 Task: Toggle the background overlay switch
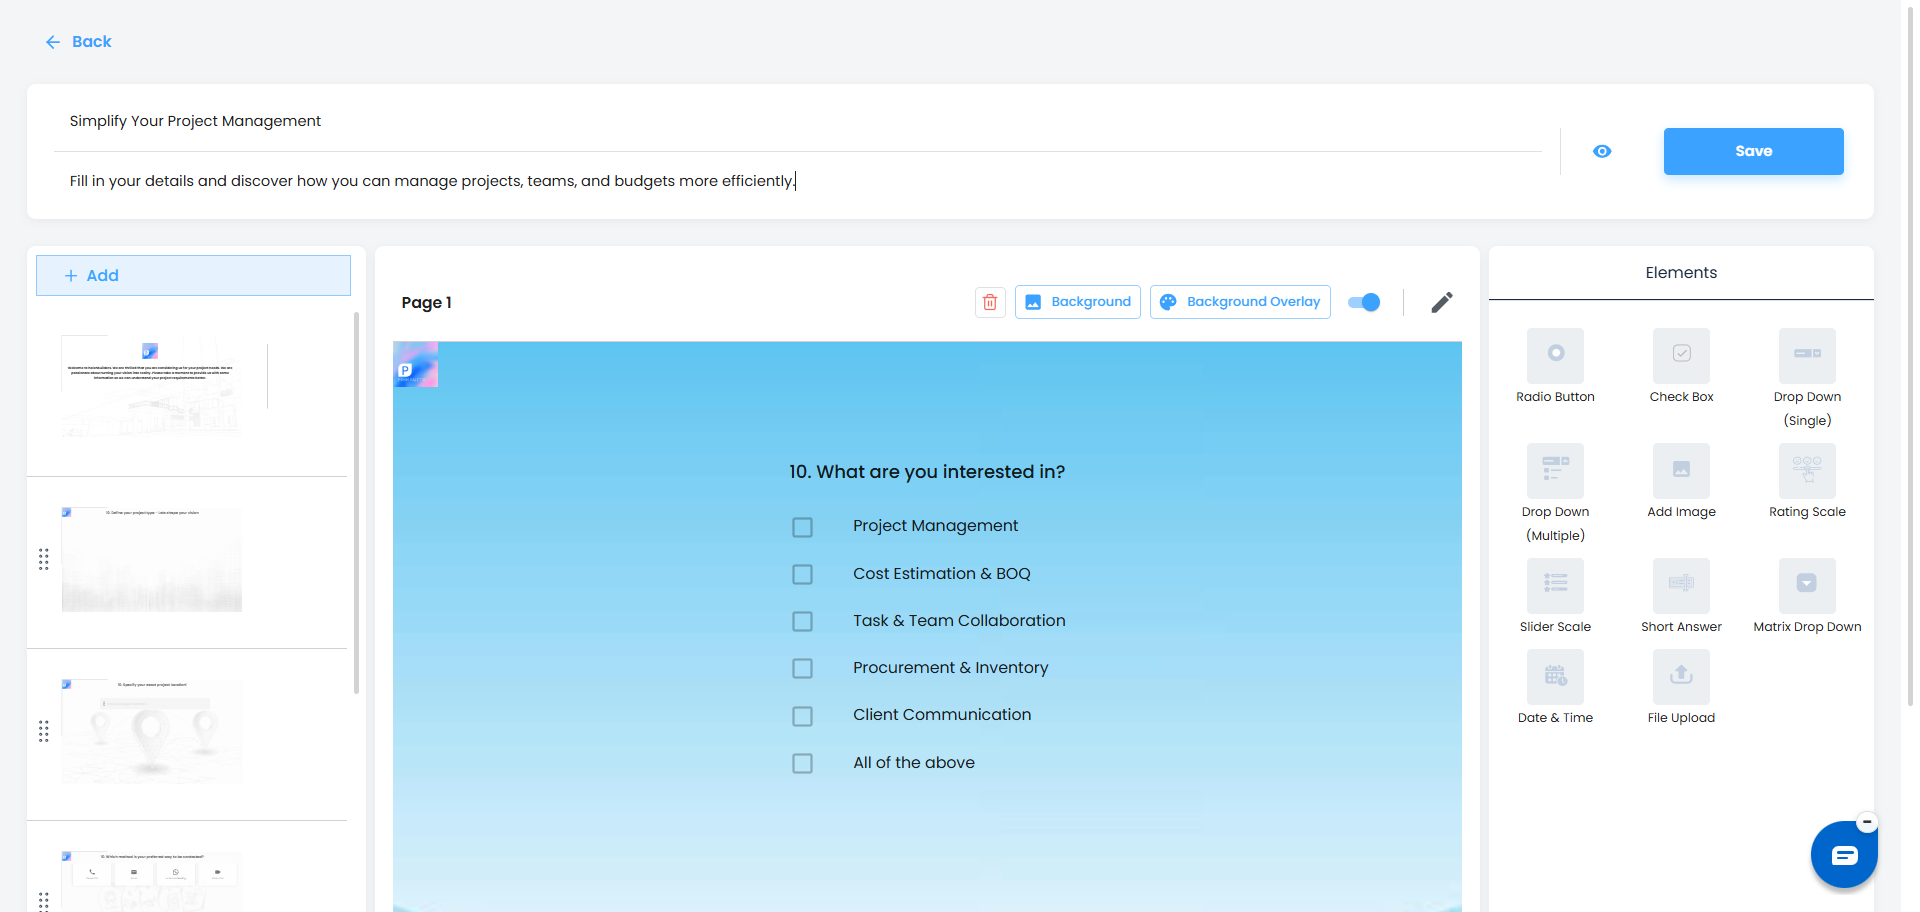click(x=1364, y=302)
